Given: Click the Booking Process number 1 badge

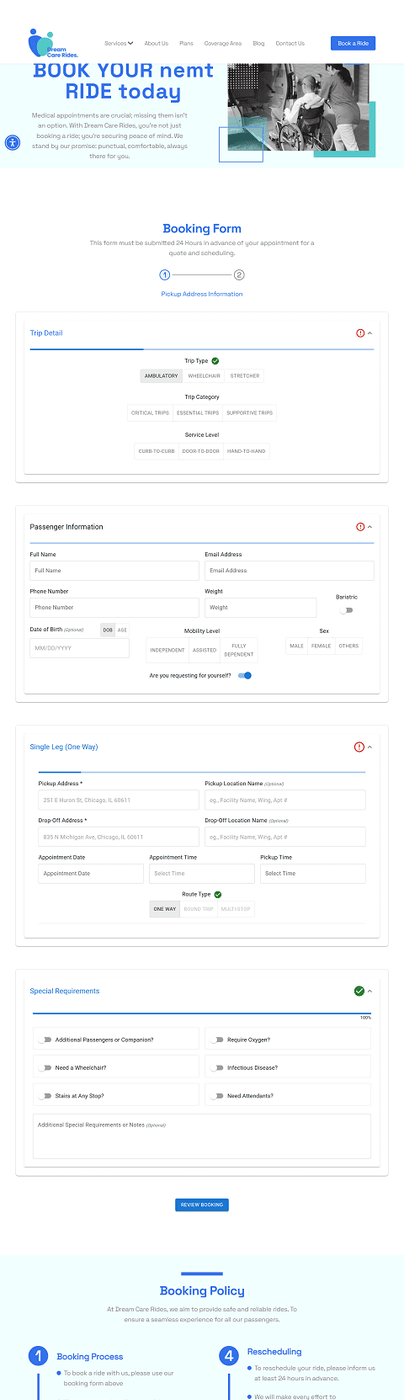Looking at the screenshot, I should 38,1356.
